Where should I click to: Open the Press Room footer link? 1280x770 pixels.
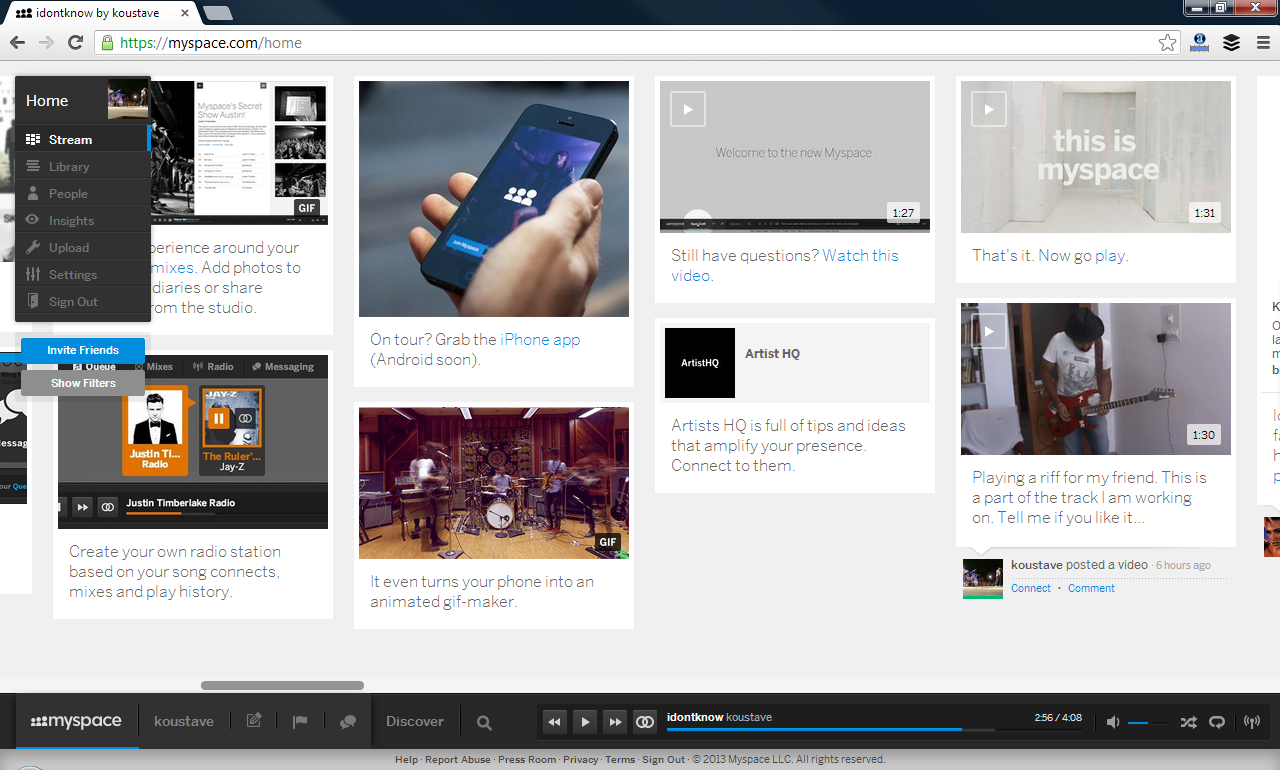527,759
